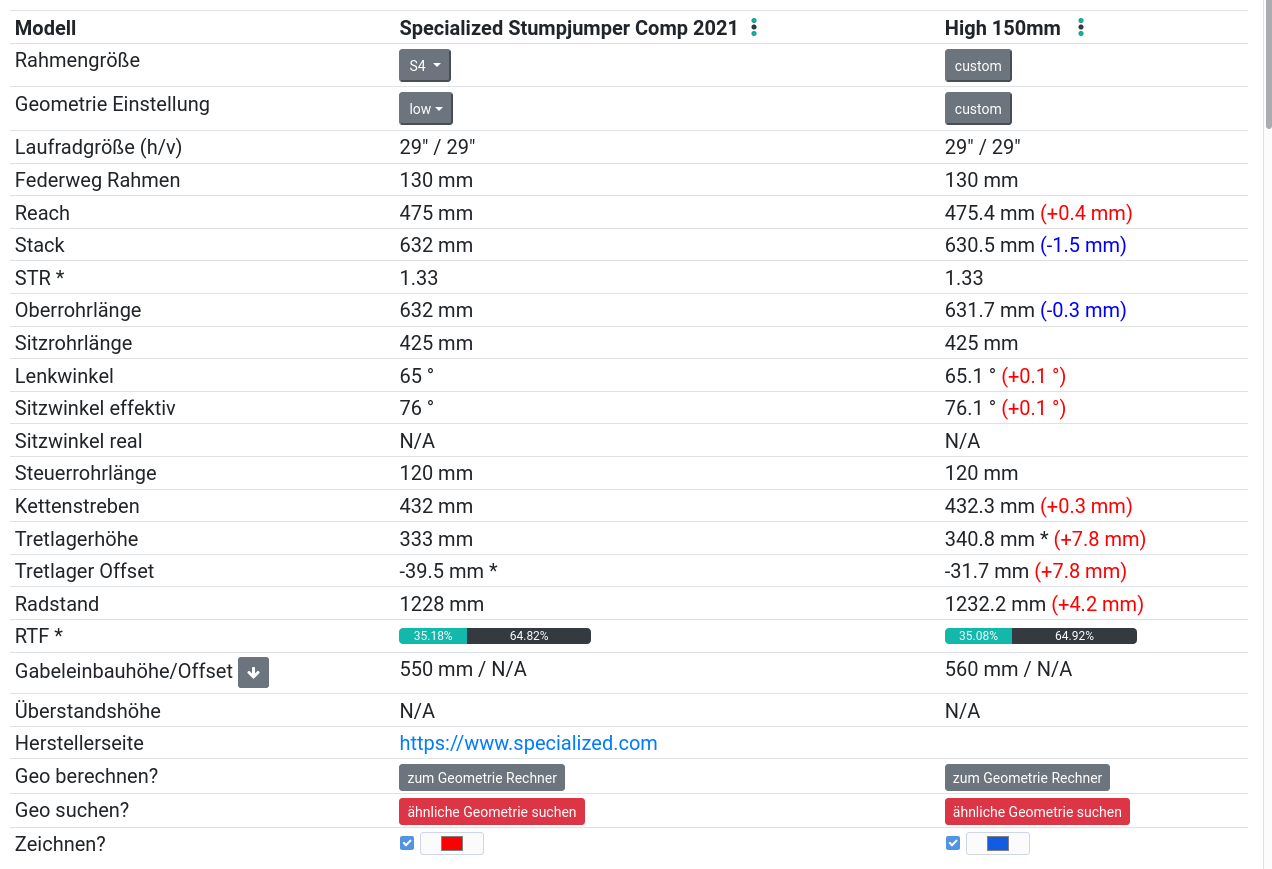Click the Stumpjumper RTF percentage bar
This screenshot has width=1272, height=869.
pos(495,636)
